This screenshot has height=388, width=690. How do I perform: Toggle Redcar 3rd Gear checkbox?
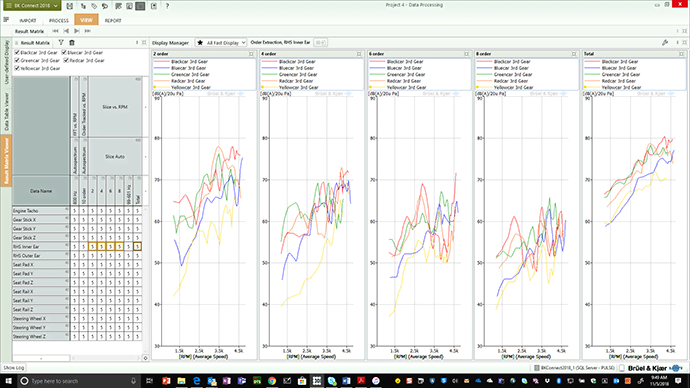tap(66, 60)
